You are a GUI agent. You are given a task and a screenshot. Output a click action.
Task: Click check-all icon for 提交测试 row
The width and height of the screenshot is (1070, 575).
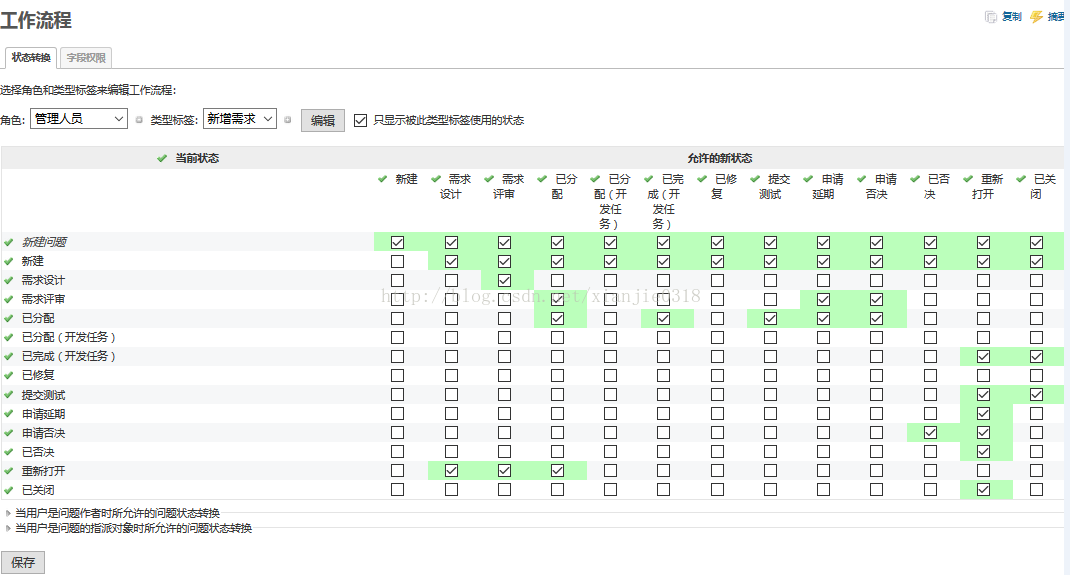[x=9, y=395]
